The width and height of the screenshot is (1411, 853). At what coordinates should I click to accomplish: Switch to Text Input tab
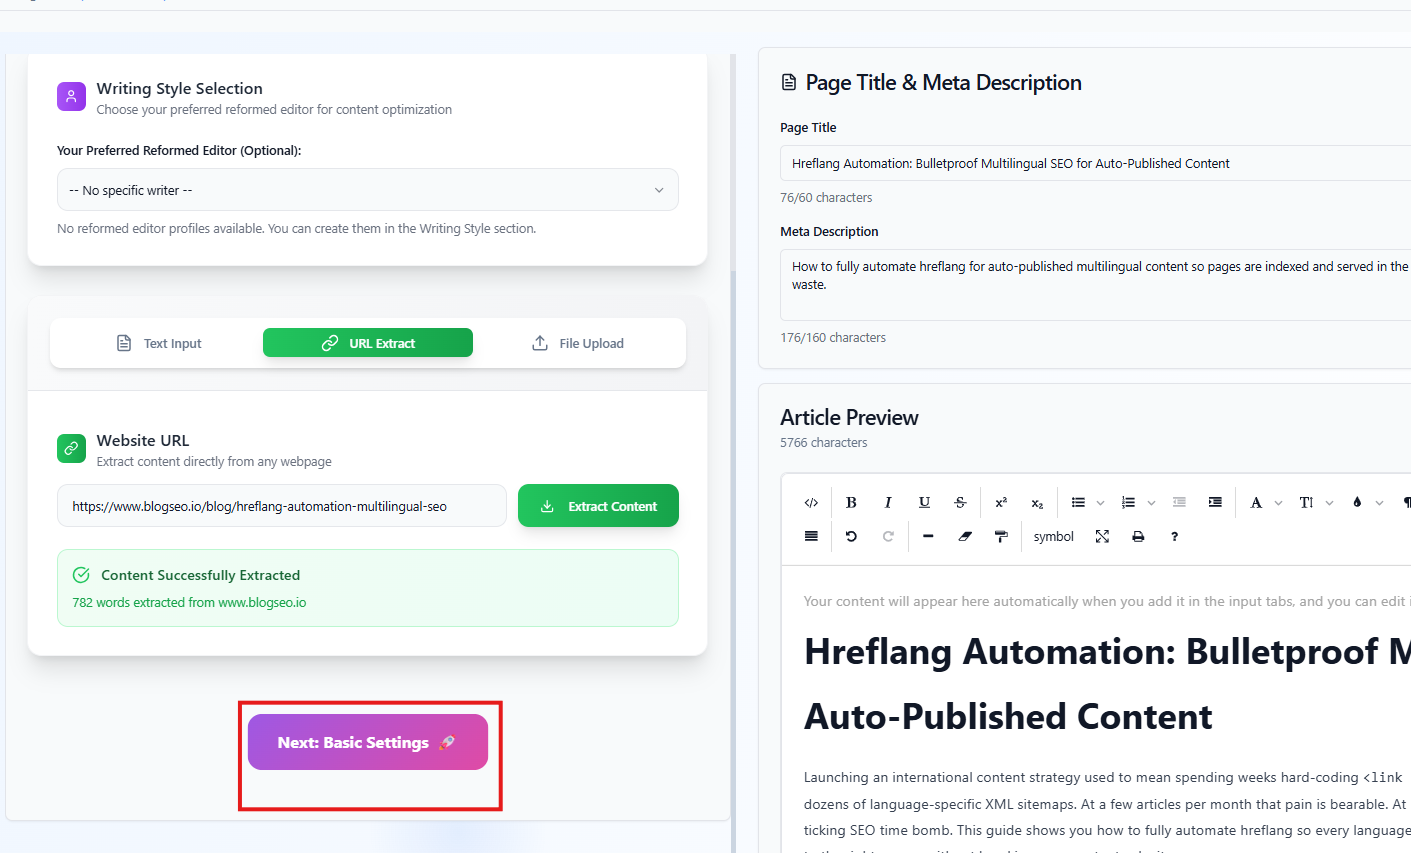[x=159, y=343]
